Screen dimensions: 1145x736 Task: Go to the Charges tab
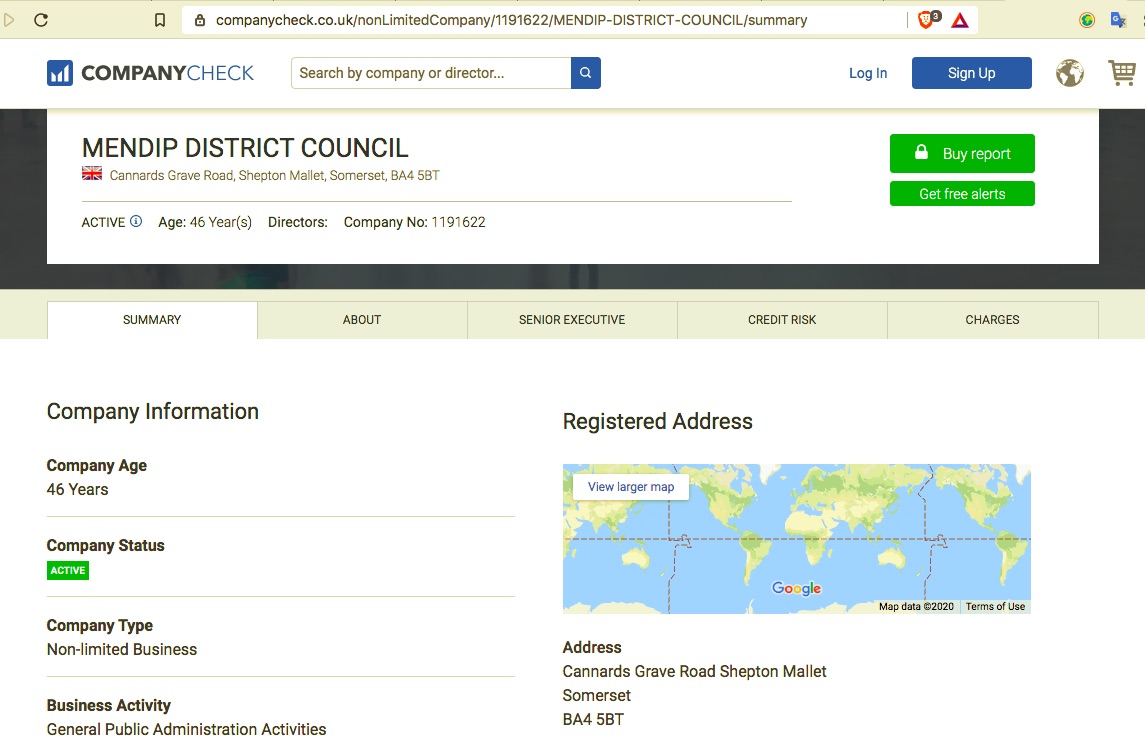point(992,320)
